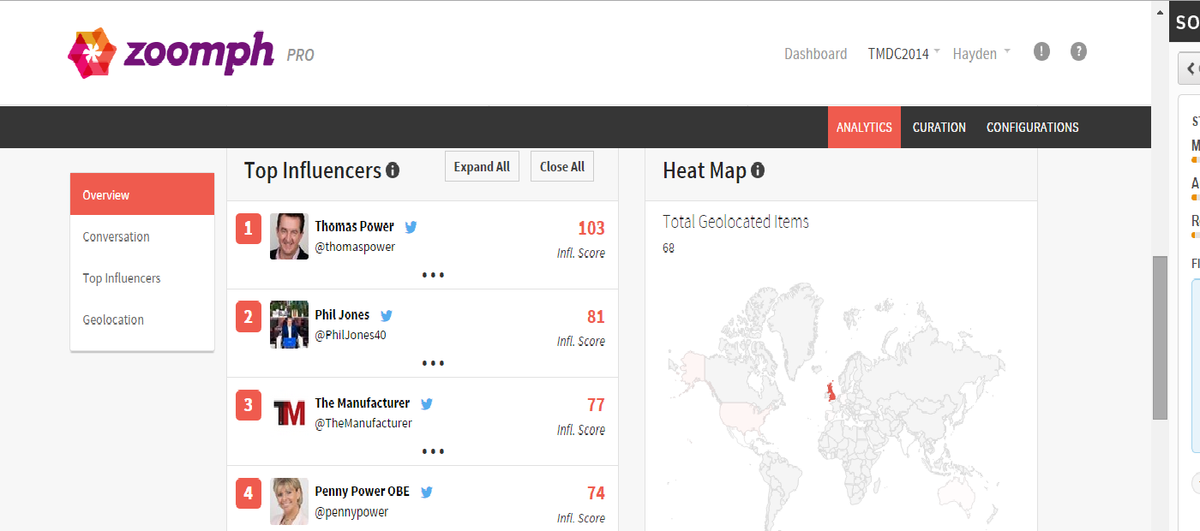Click the Total Geolocated Items label
The image size is (1200, 531).
tap(736, 222)
